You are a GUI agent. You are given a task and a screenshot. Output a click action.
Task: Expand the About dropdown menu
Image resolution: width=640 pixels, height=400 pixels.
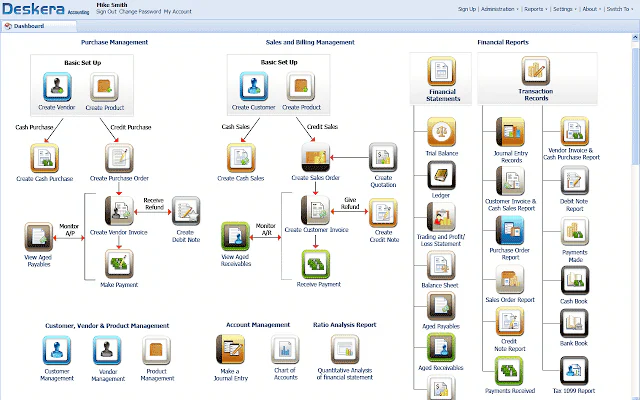pos(591,9)
